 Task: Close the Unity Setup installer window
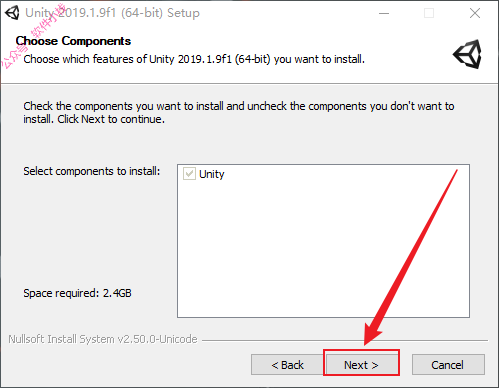475,13
